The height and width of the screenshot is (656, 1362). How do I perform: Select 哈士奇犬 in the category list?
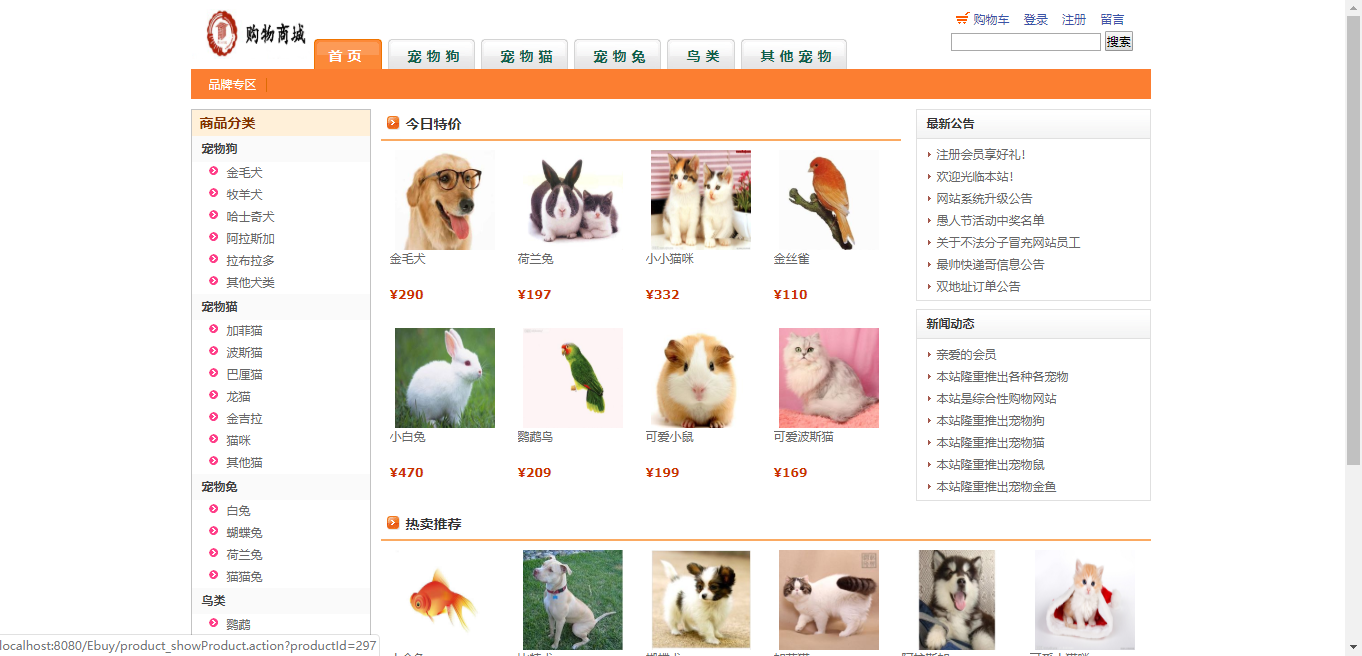click(x=250, y=217)
